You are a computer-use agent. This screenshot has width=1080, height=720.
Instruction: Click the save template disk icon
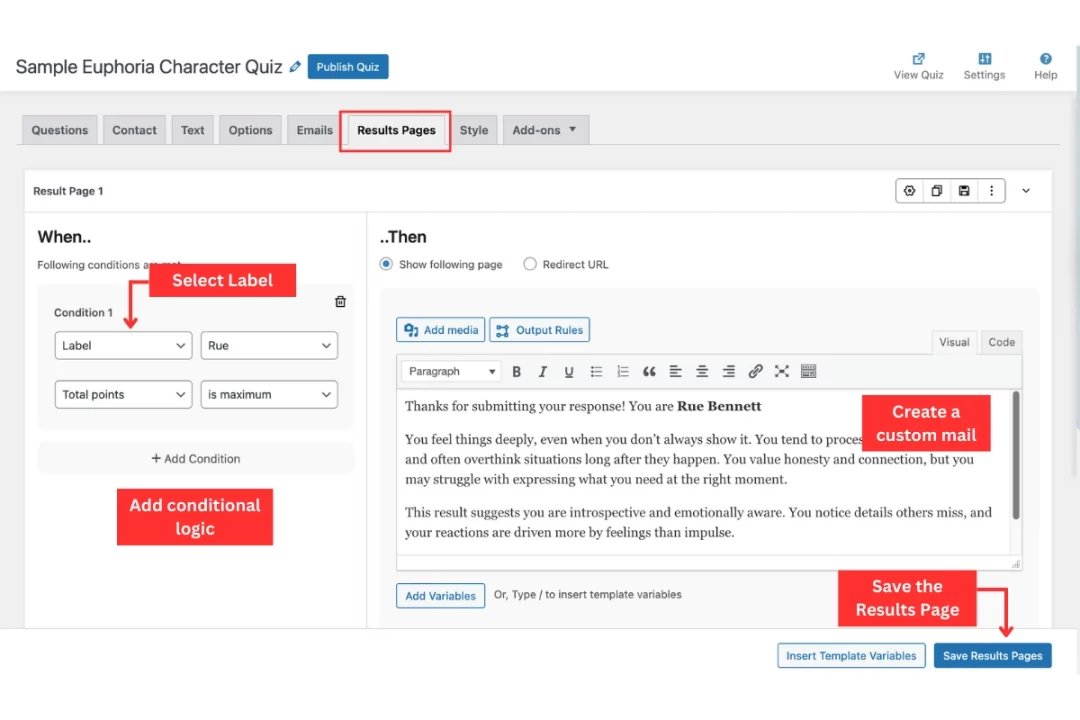(x=964, y=191)
